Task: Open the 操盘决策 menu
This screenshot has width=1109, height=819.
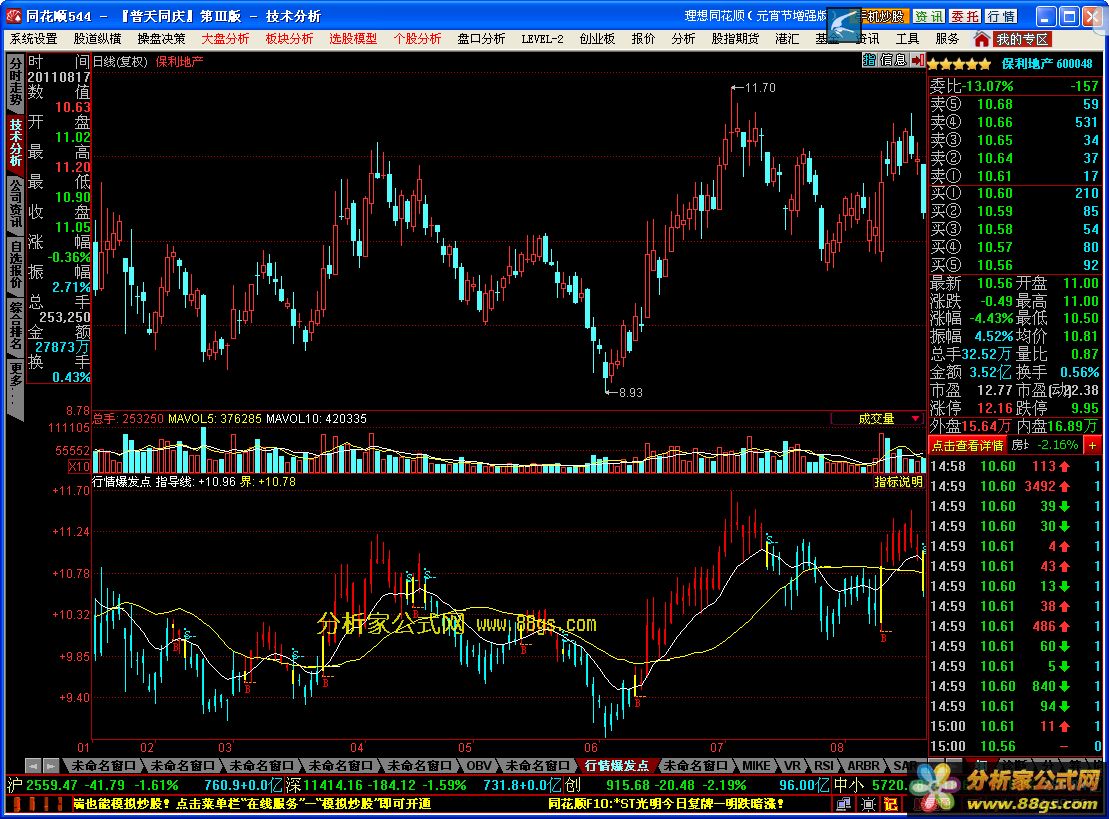Action: [161, 39]
